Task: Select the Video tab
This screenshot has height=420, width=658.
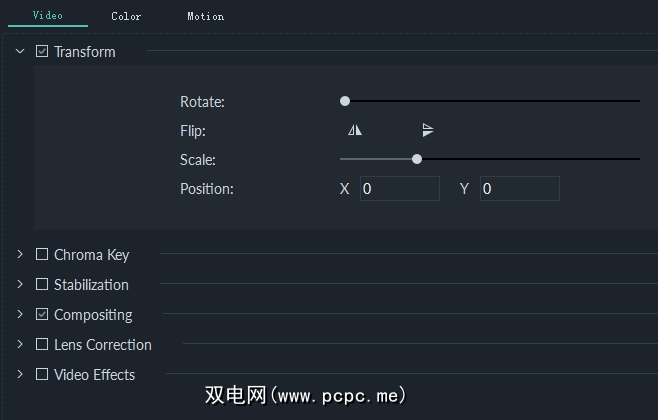Action: coord(47,16)
